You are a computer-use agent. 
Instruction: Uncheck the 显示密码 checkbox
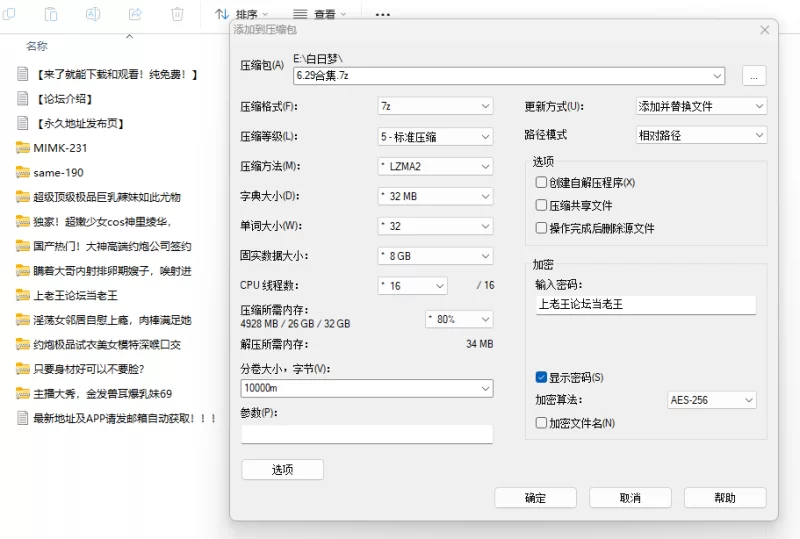pos(541,377)
